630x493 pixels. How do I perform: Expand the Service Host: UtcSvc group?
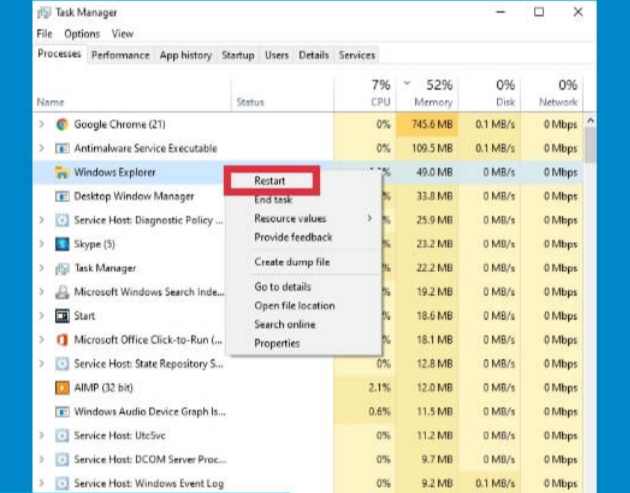[41, 436]
